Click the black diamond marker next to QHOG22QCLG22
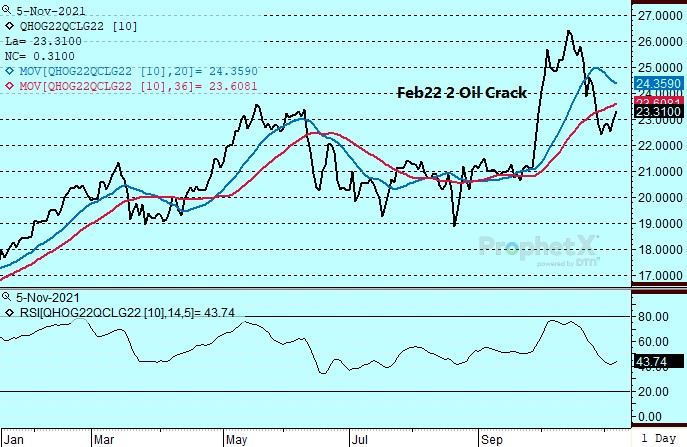687x447 pixels. (9, 24)
